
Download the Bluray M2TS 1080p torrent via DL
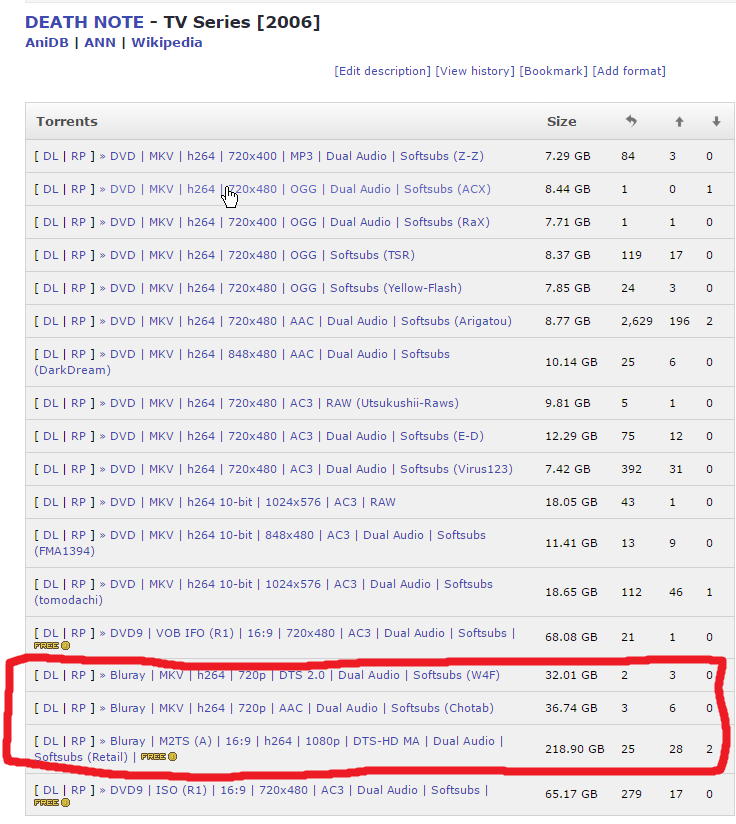point(50,741)
